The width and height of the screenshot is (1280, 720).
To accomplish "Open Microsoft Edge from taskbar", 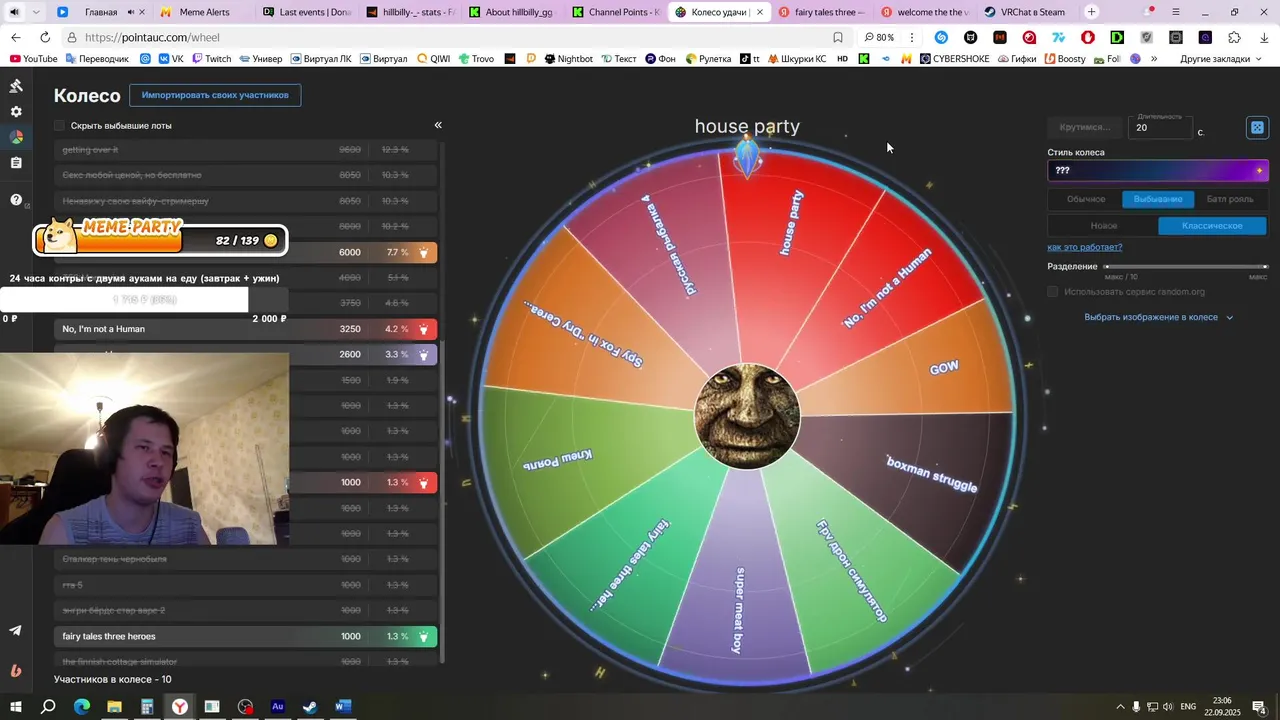I will coord(82,707).
